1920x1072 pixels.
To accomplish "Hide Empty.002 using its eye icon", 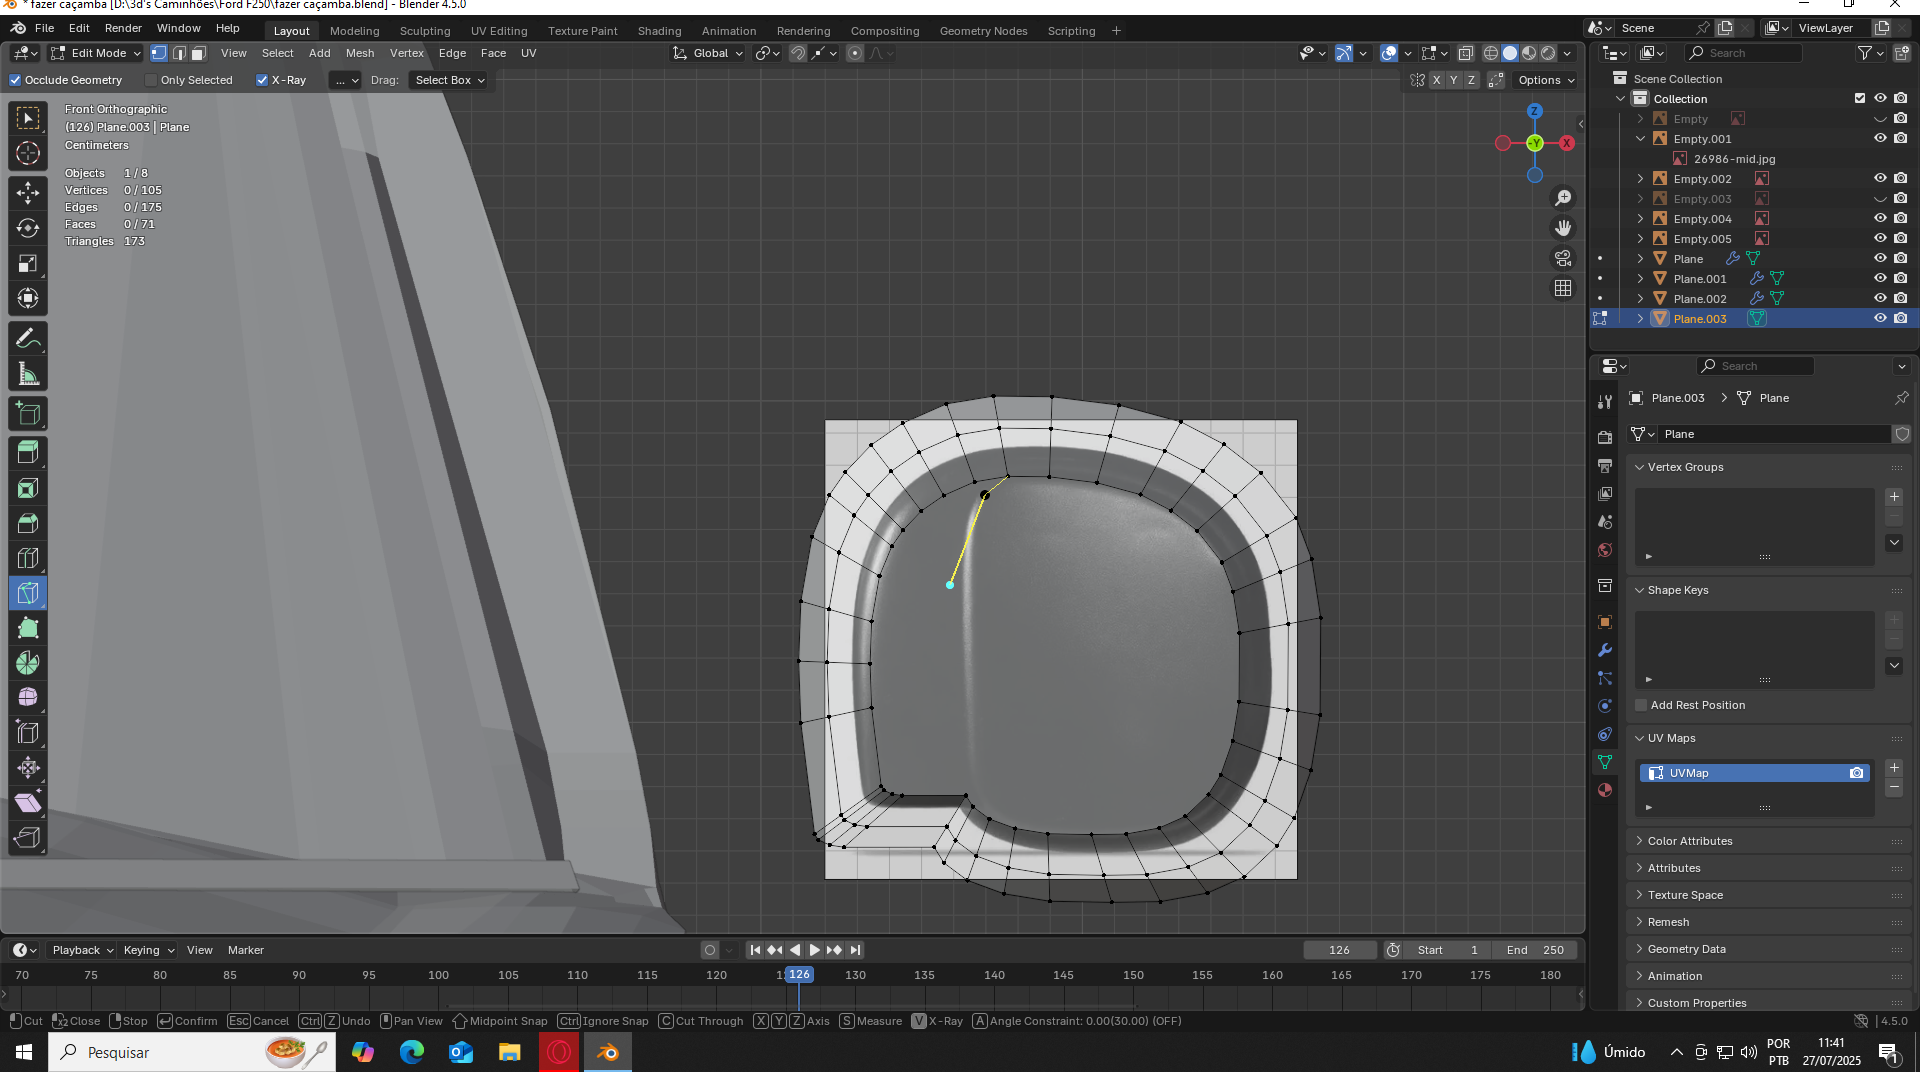I will (x=1880, y=178).
